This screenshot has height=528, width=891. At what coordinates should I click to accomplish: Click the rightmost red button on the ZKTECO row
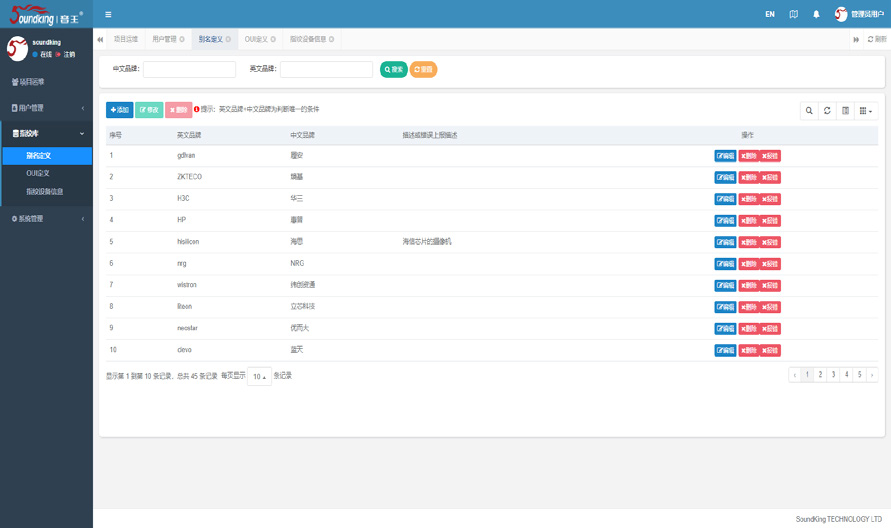pyautogui.click(x=770, y=177)
